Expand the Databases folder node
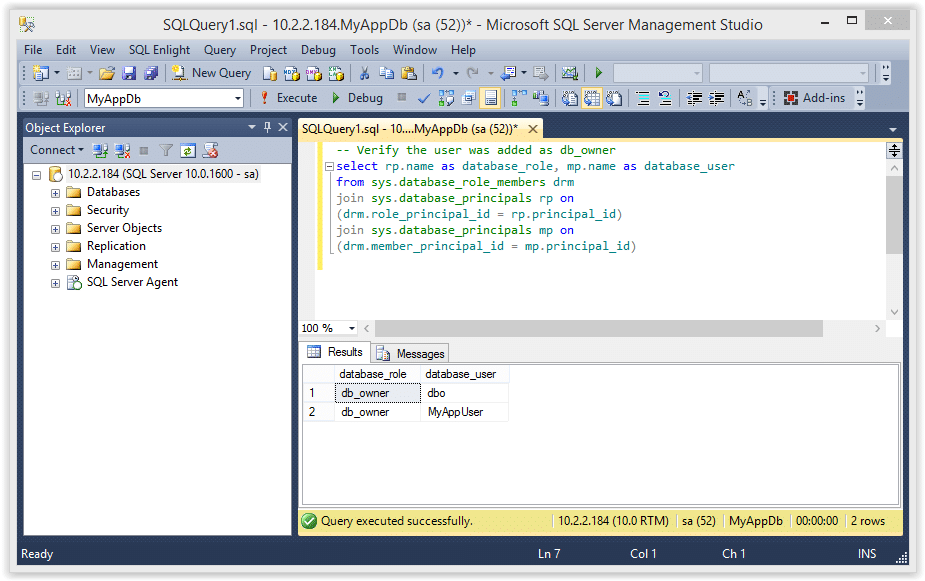The image size is (925, 581). click(x=55, y=193)
